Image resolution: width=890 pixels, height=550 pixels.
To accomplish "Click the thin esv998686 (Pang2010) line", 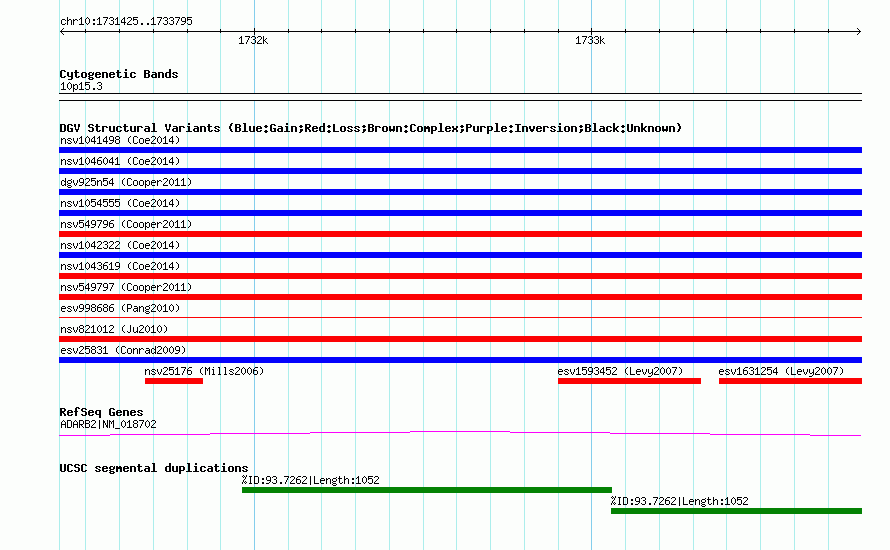I will (x=460, y=317).
